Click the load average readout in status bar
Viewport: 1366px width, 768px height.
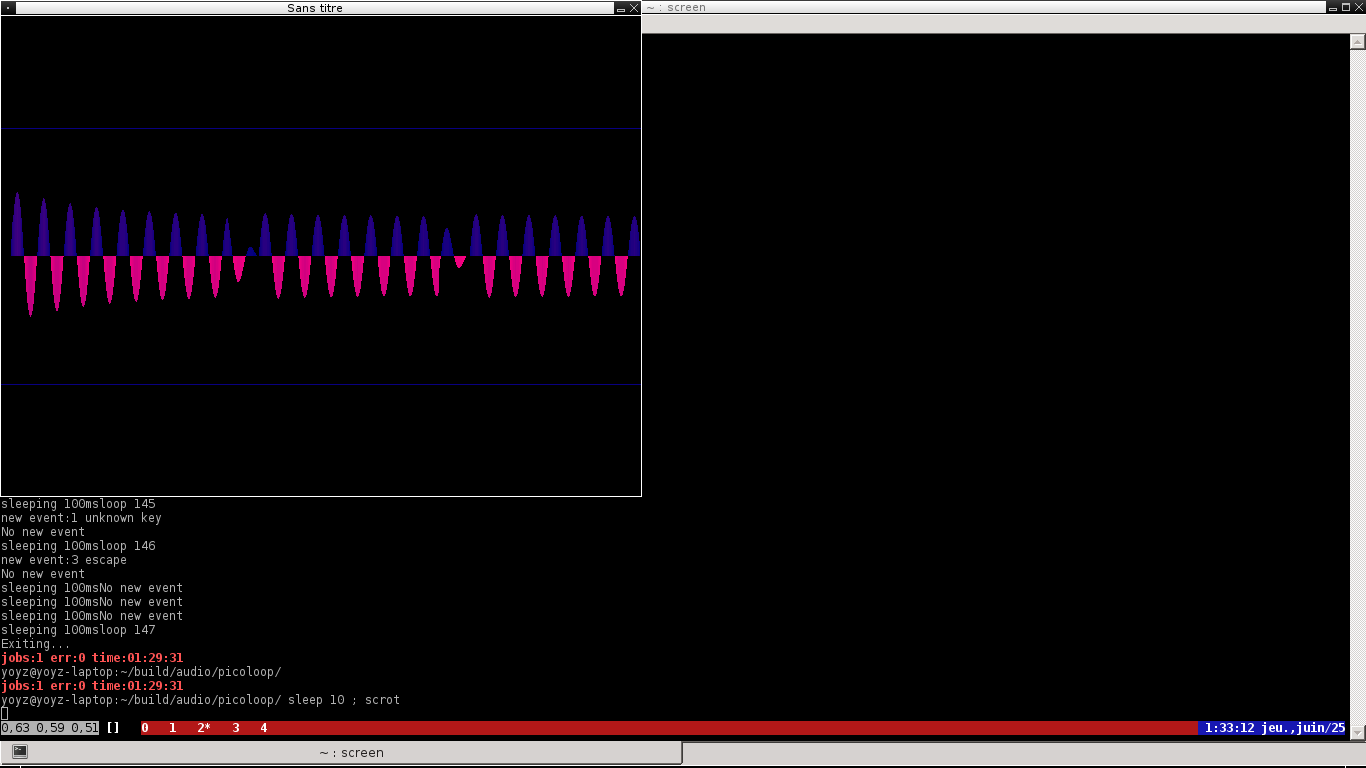(50, 728)
